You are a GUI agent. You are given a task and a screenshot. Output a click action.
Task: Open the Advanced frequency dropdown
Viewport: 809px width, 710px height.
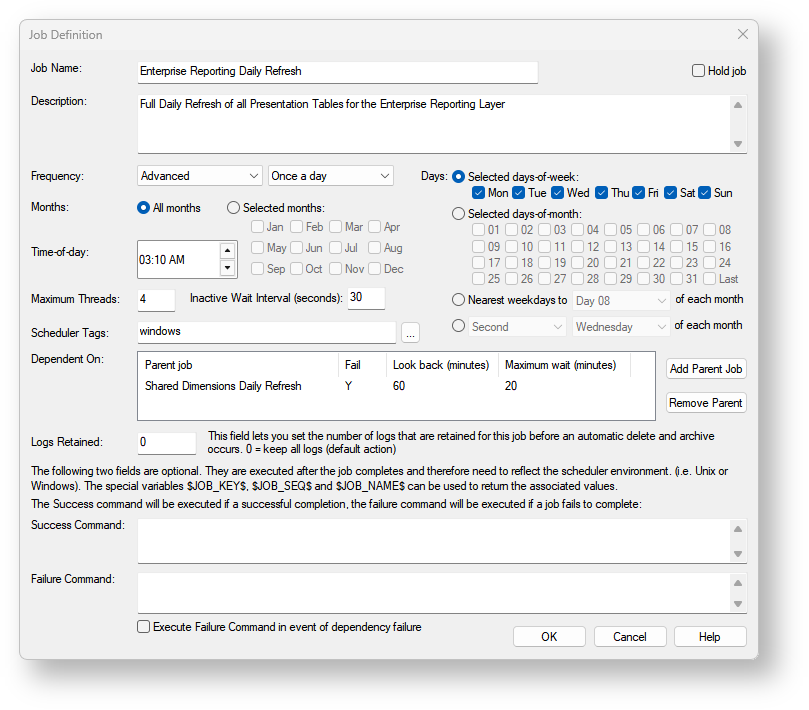pyautogui.click(x=200, y=176)
